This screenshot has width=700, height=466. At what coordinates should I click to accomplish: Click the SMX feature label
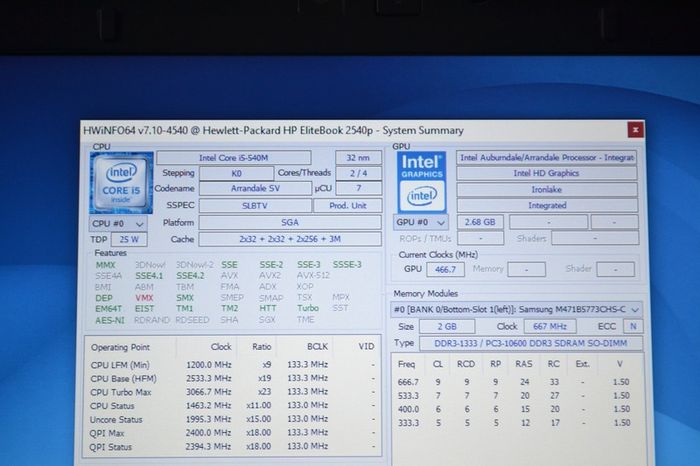pos(185,298)
